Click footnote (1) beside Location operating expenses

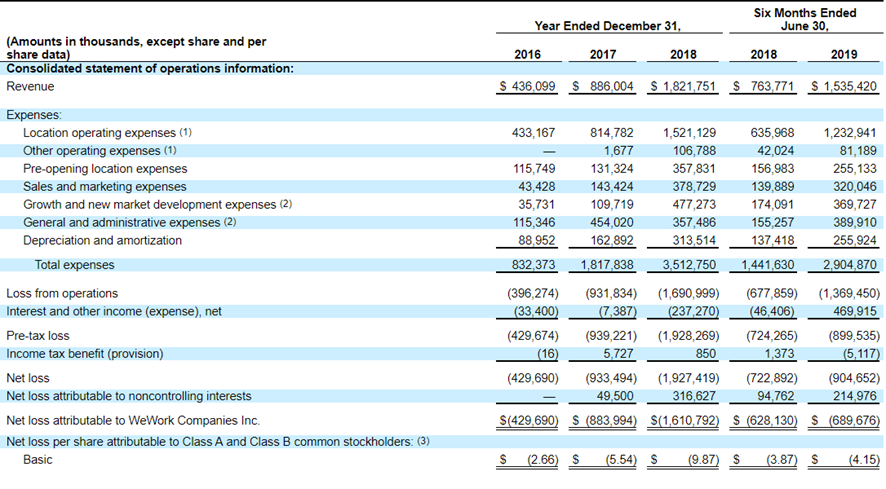coord(185,133)
